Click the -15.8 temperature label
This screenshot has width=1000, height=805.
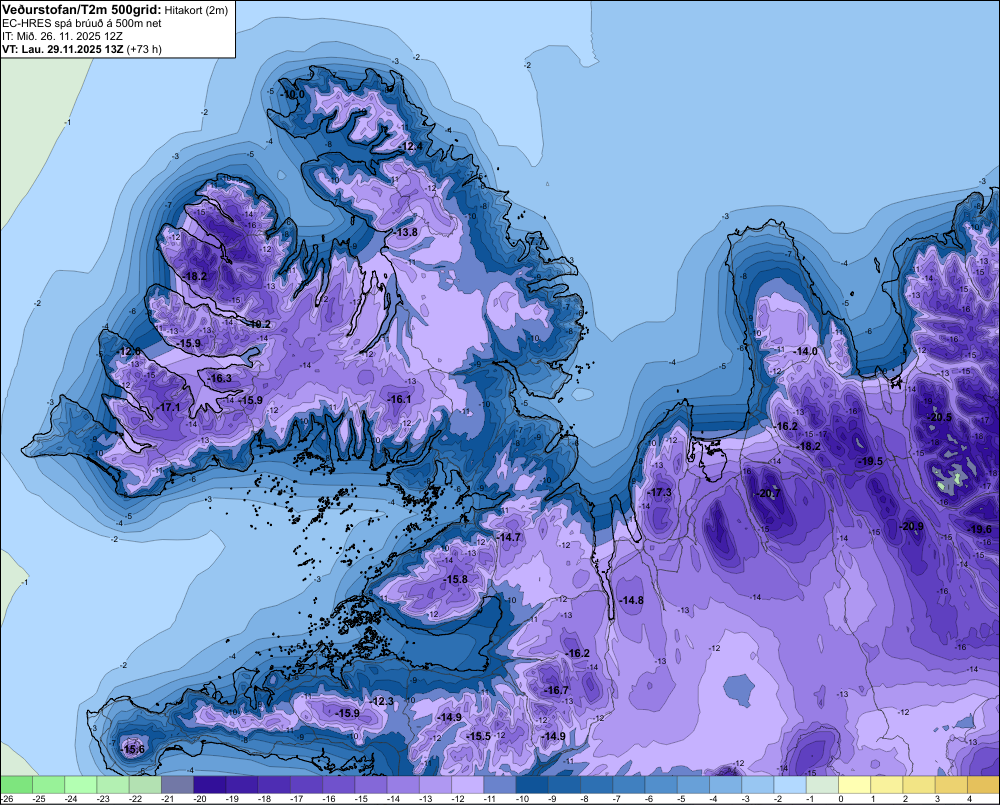point(455,579)
